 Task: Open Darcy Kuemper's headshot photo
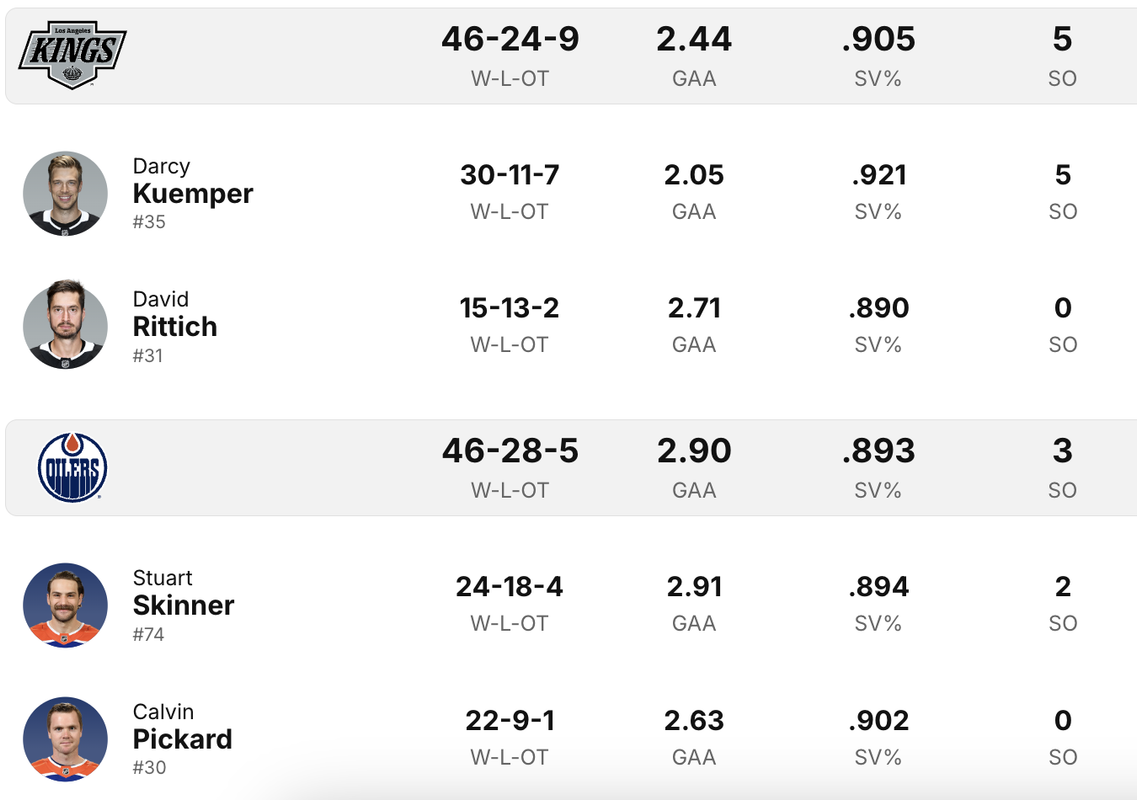[65, 194]
